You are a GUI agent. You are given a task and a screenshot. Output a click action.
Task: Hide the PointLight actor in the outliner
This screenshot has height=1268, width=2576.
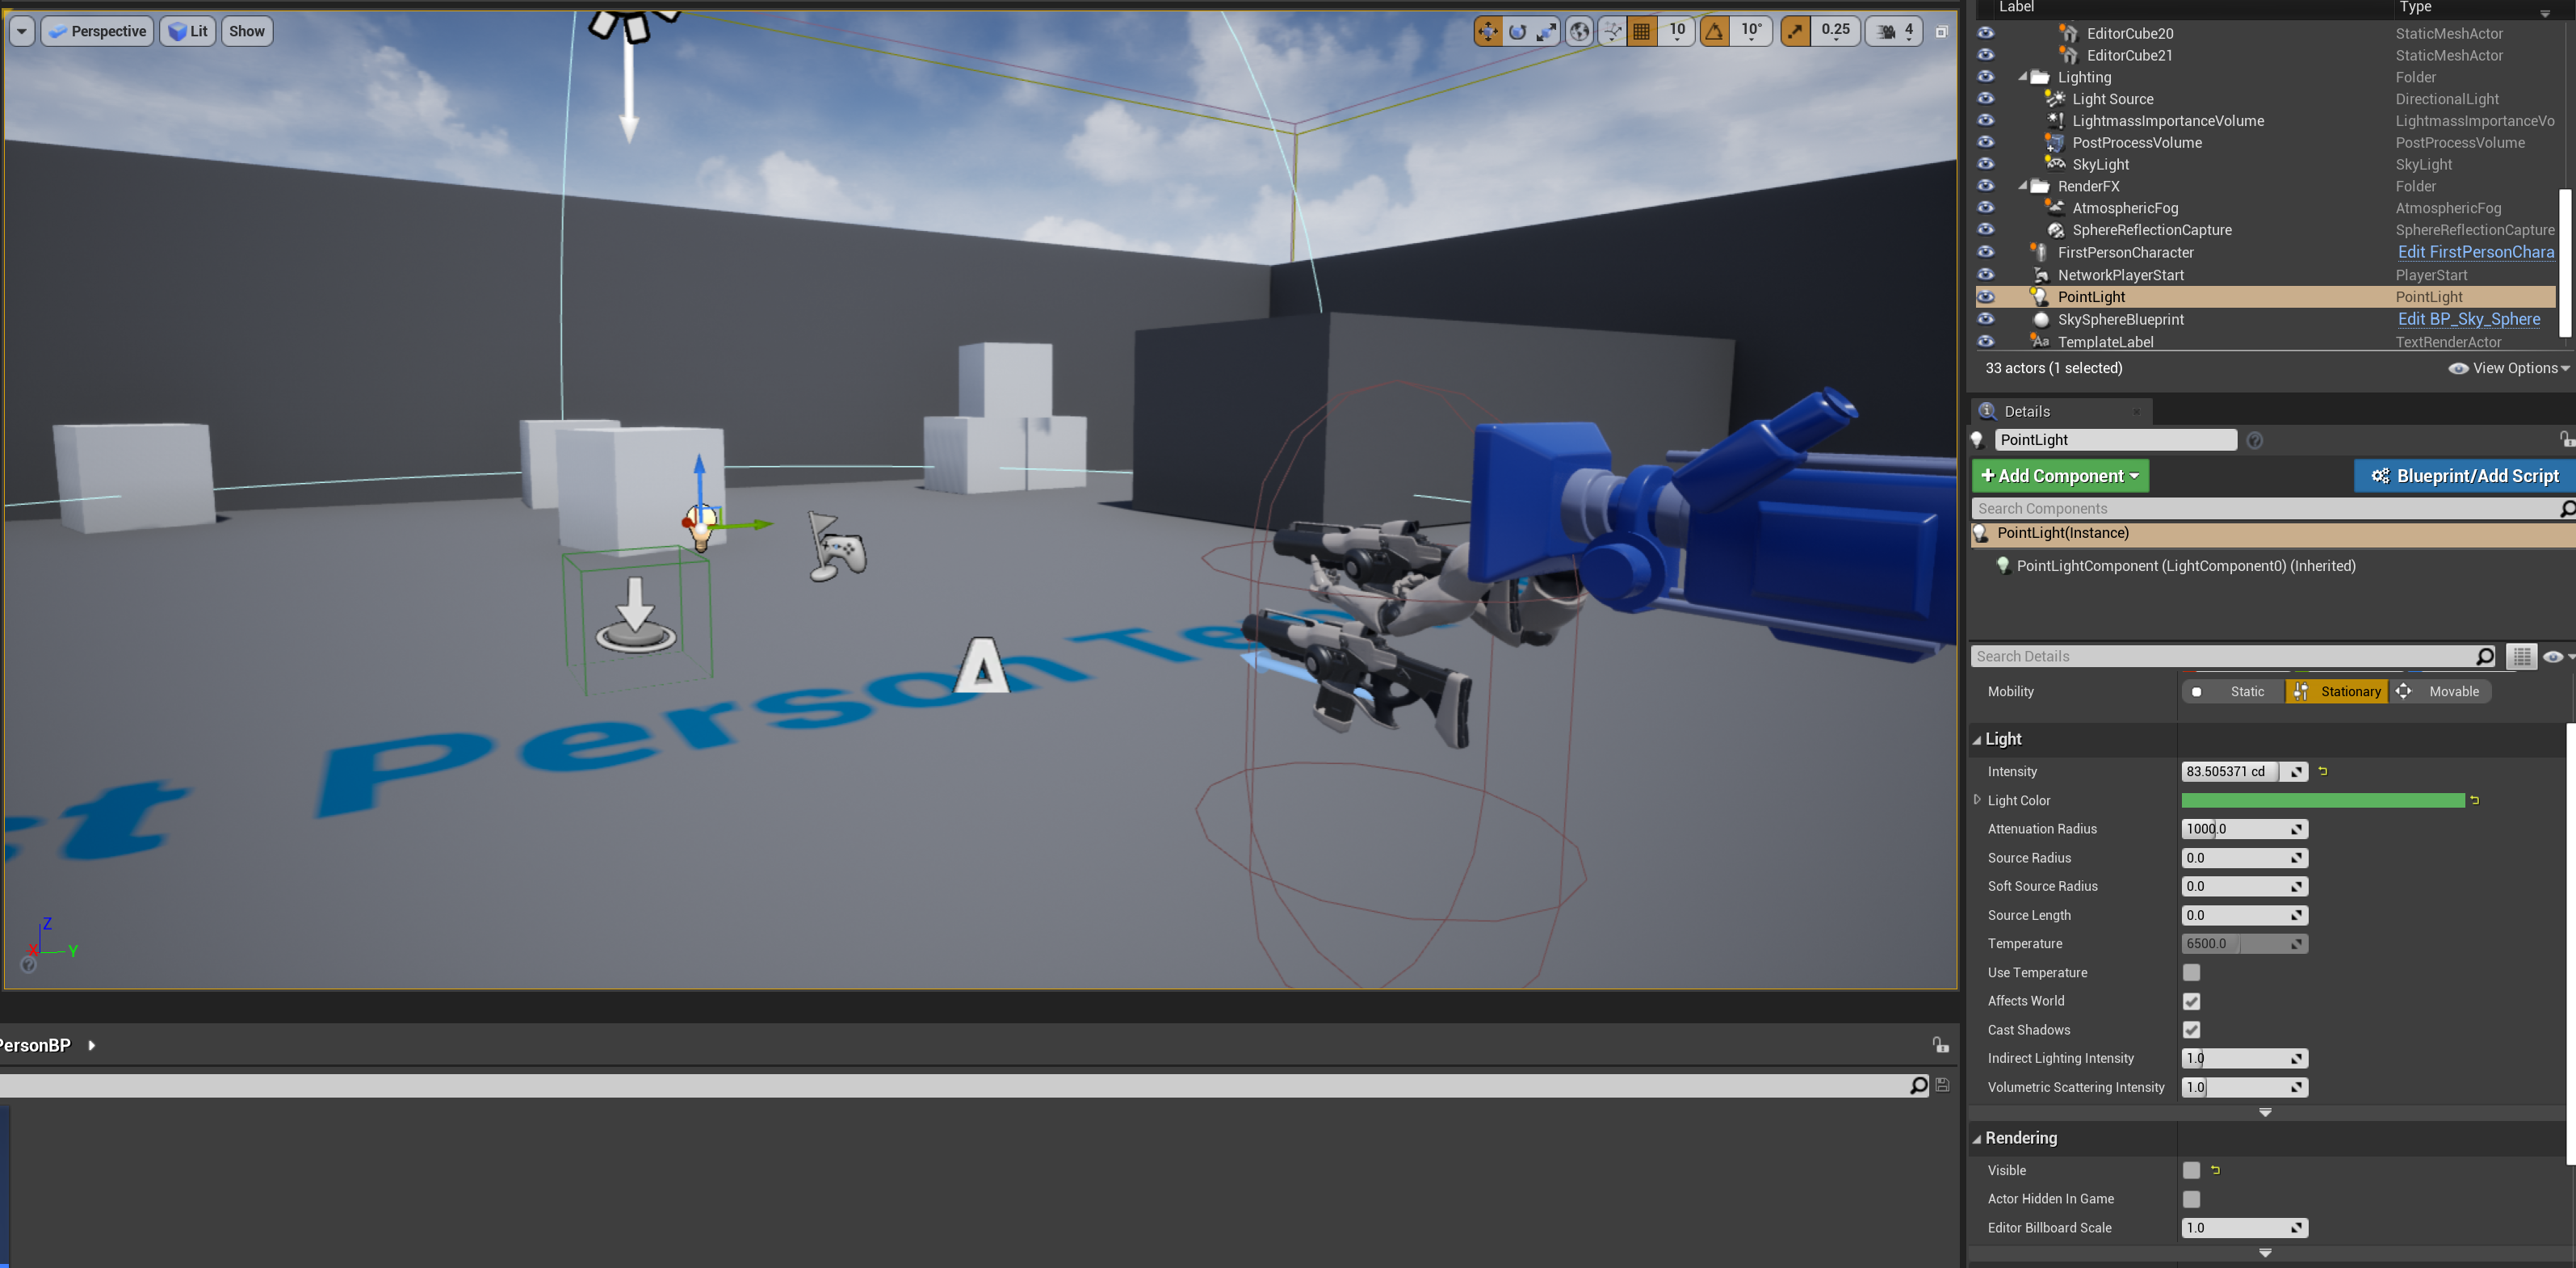(1986, 296)
